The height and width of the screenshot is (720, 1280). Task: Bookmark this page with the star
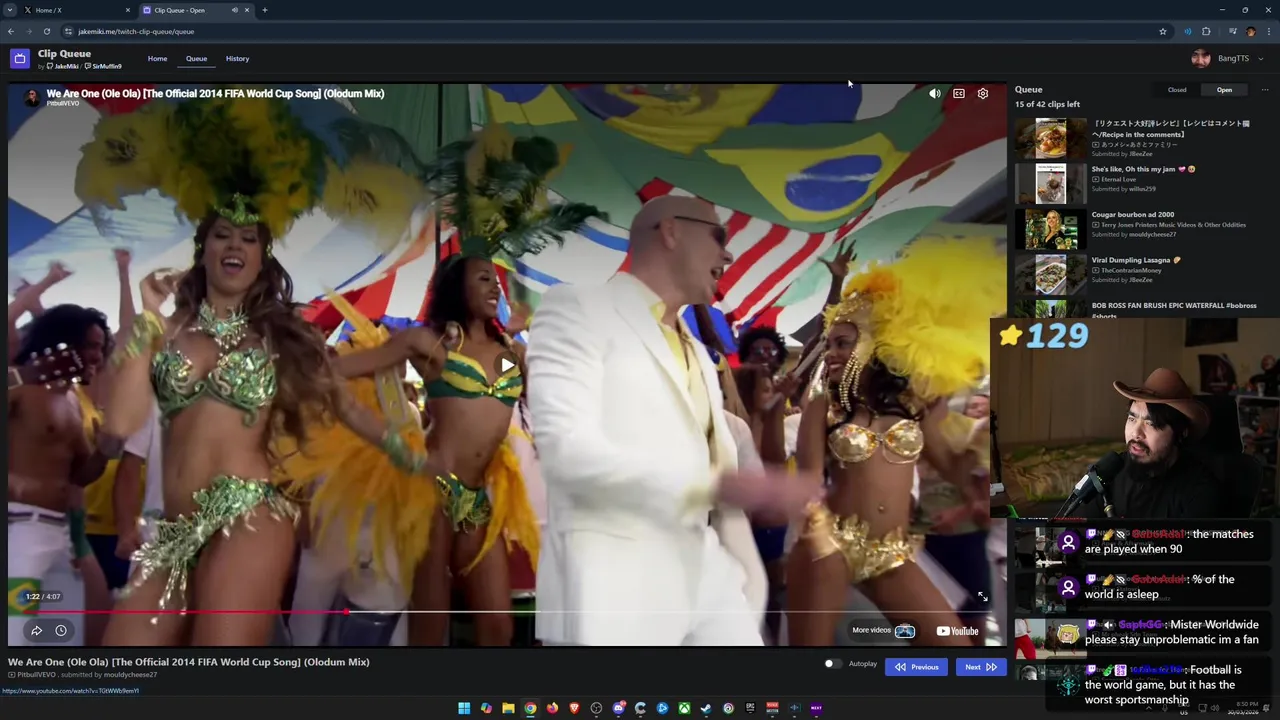[1163, 31]
